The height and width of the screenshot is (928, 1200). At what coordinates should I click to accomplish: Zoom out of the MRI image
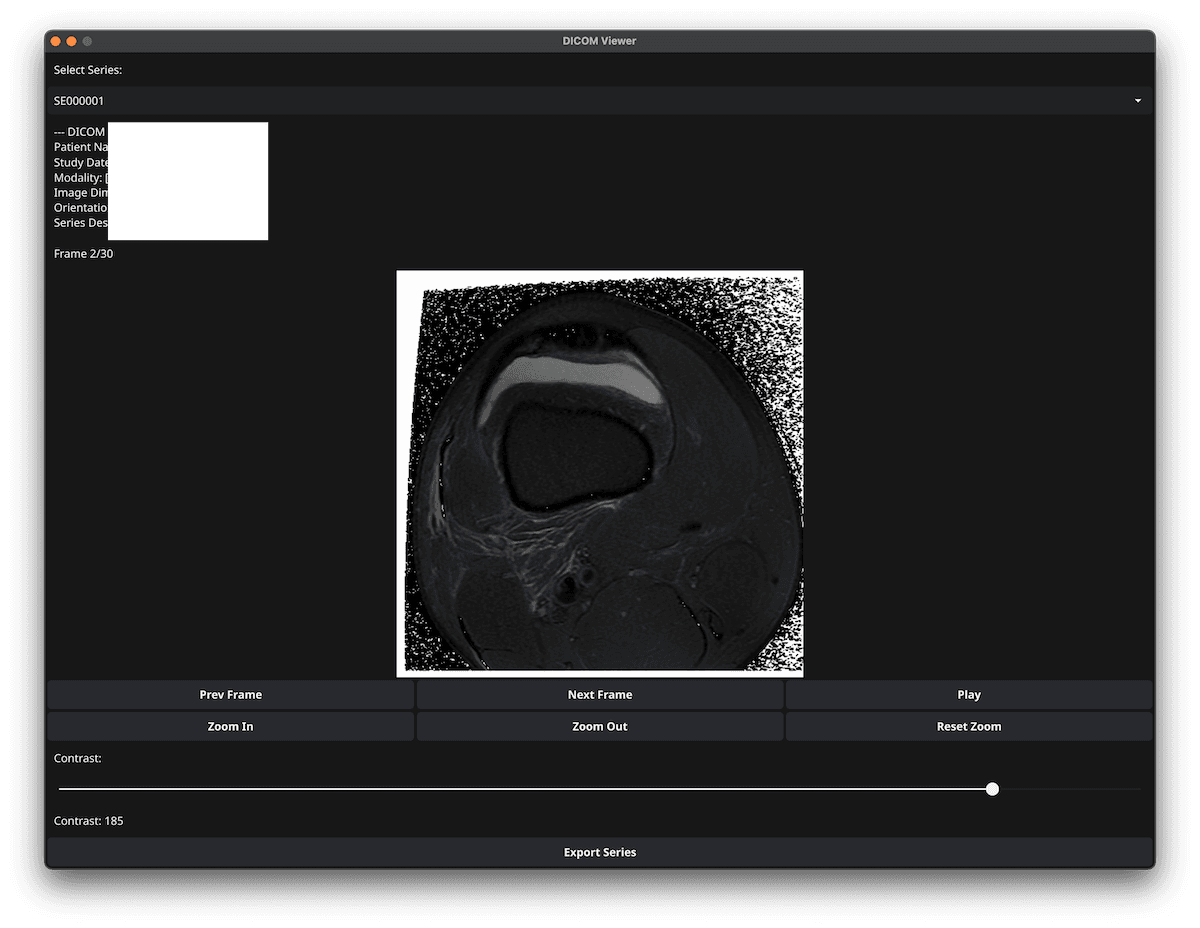pyautogui.click(x=599, y=726)
